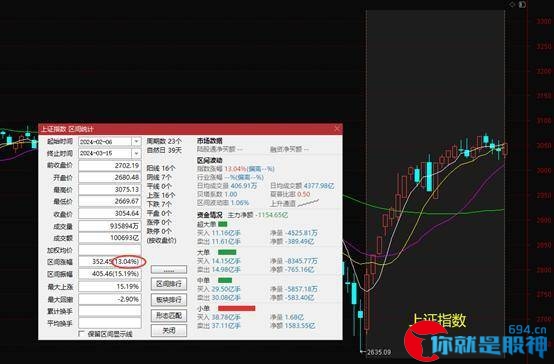Click the 加权均价 empty field
This screenshot has height=364, width=554.
click(110, 250)
